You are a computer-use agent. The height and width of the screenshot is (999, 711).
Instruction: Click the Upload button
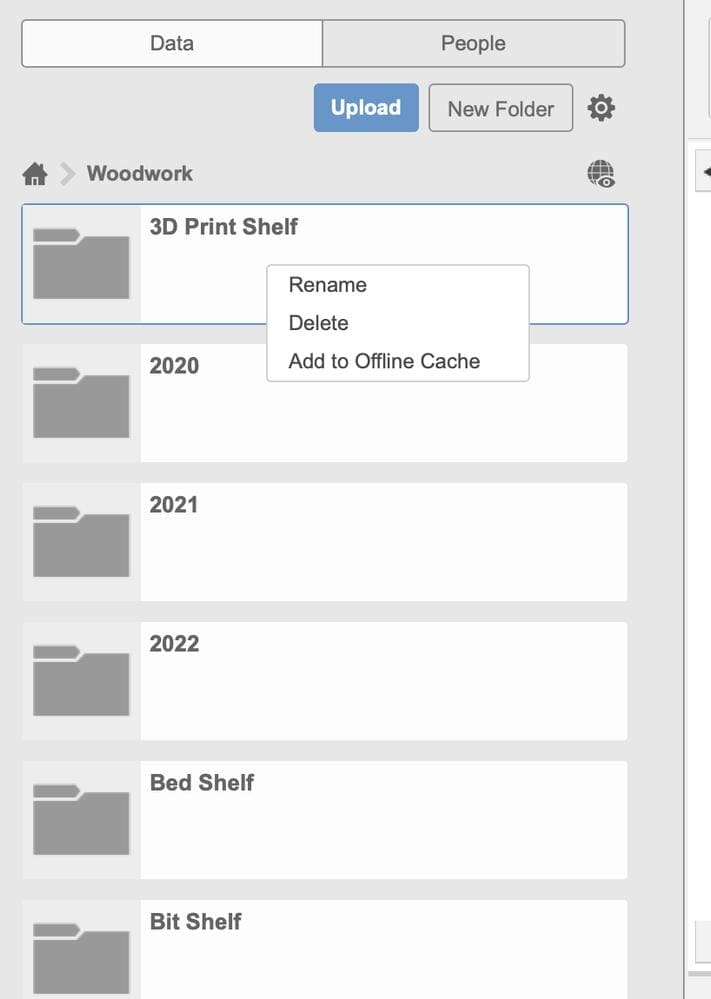coord(366,108)
